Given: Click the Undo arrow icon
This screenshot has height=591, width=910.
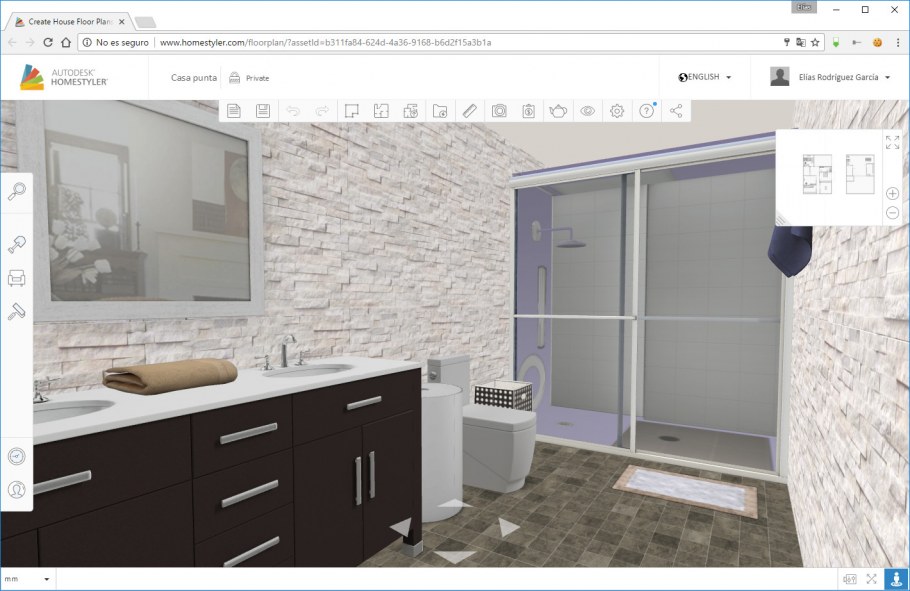Looking at the screenshot, I should click(x=291, y=110).
